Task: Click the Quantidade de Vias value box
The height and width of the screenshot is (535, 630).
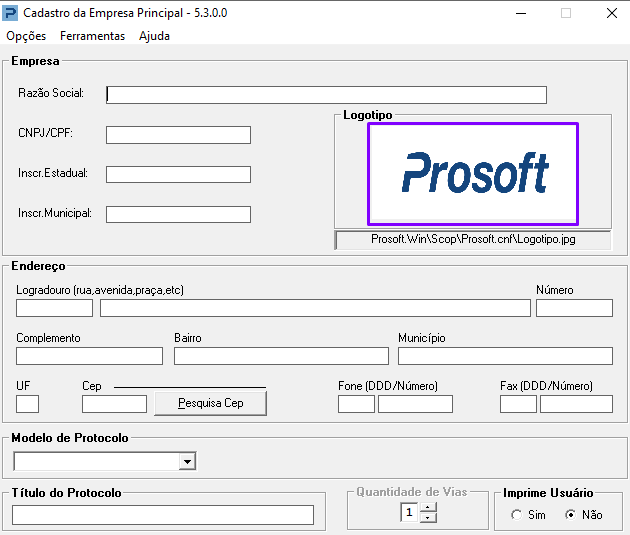Action: tap(409, 513)
